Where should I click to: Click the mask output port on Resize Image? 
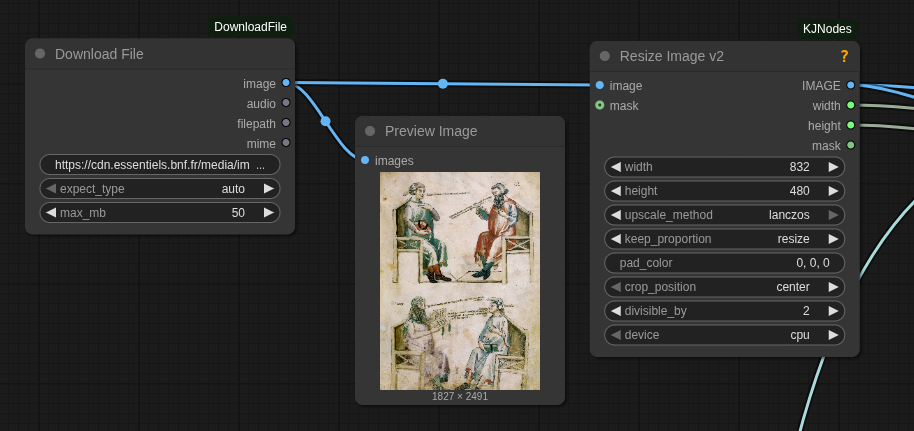coord(850,145)
